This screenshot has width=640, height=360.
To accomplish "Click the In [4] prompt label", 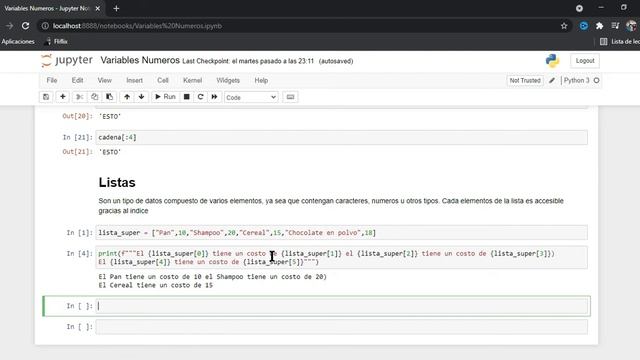I will 80,253.
